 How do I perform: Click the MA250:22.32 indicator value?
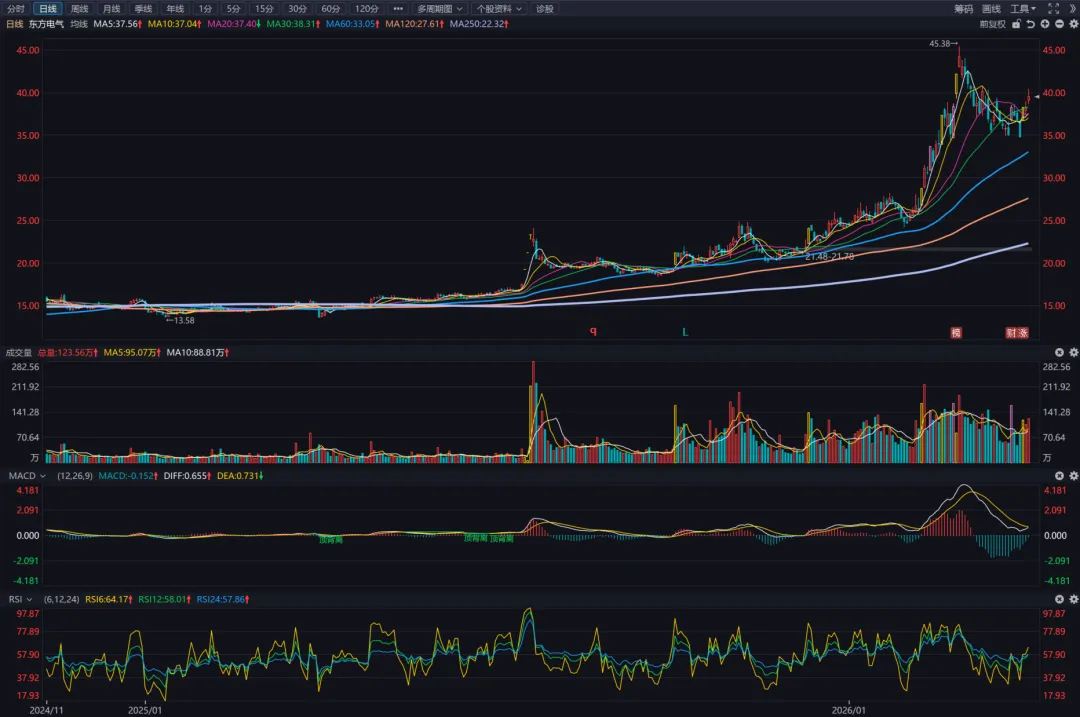tap(479, 24)
